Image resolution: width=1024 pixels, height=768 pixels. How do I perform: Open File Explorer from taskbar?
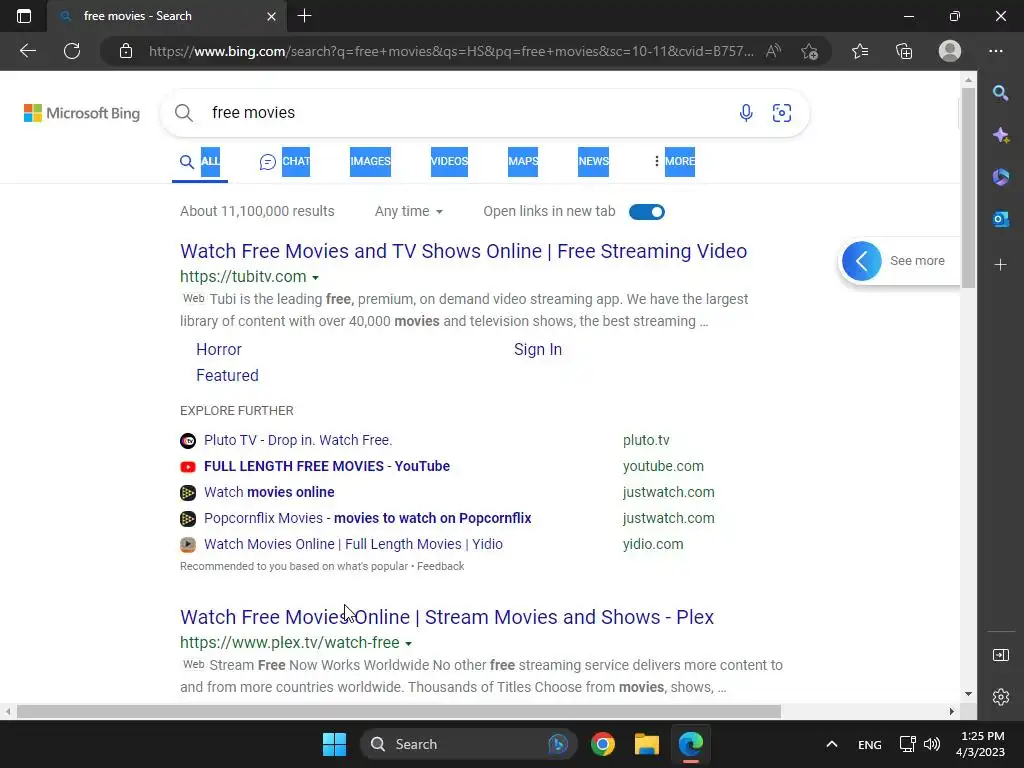pos(647,744)
